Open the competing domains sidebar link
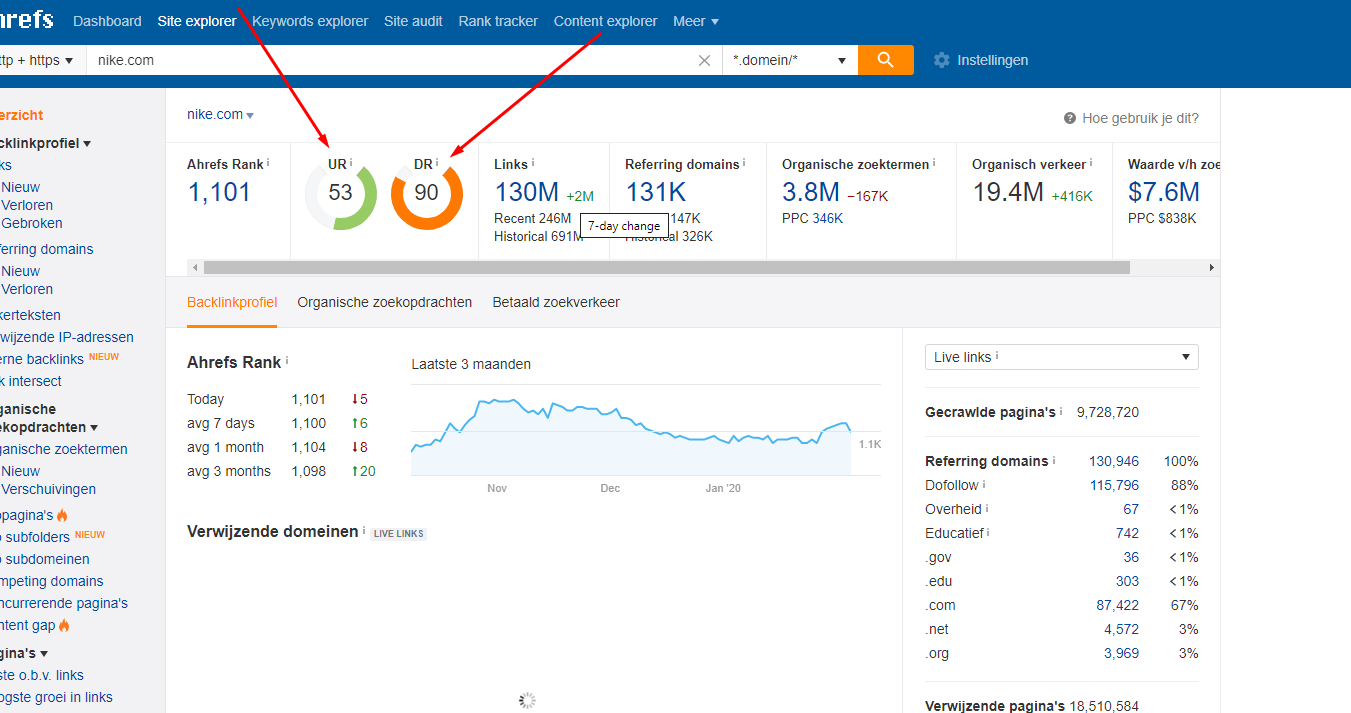The image size is (1351, 713). point(52,581)
